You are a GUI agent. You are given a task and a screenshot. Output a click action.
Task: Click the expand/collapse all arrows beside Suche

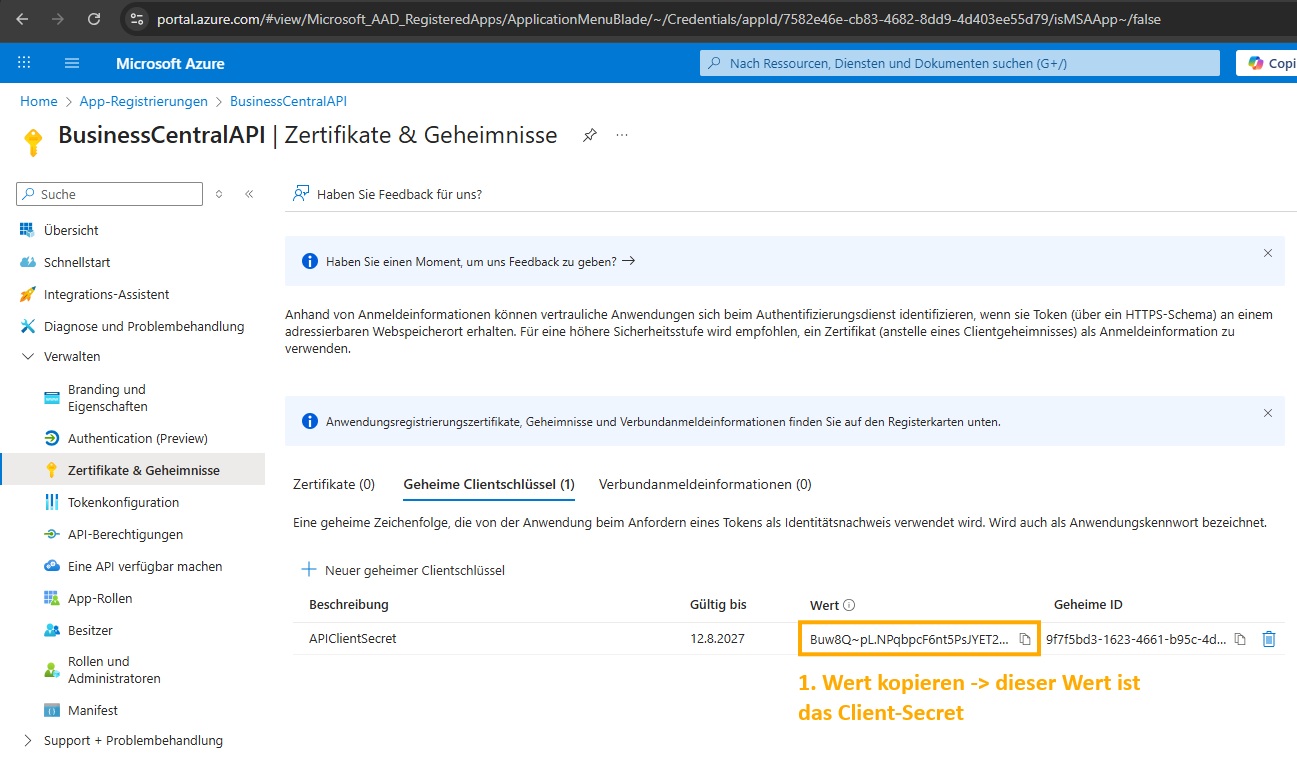pos(219,194)
